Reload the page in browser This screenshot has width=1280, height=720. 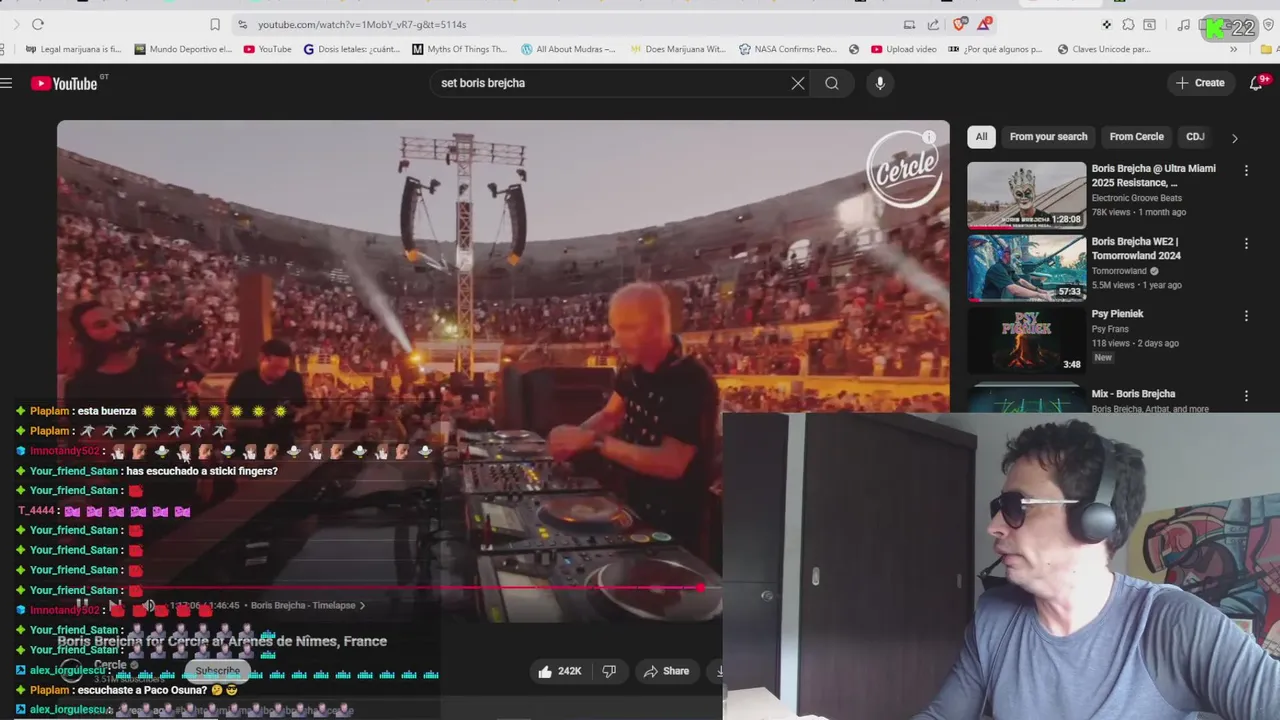38,24
